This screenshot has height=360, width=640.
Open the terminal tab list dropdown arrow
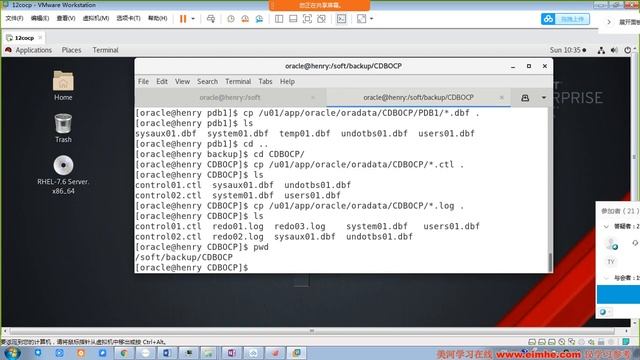click(x=544, y=98)
